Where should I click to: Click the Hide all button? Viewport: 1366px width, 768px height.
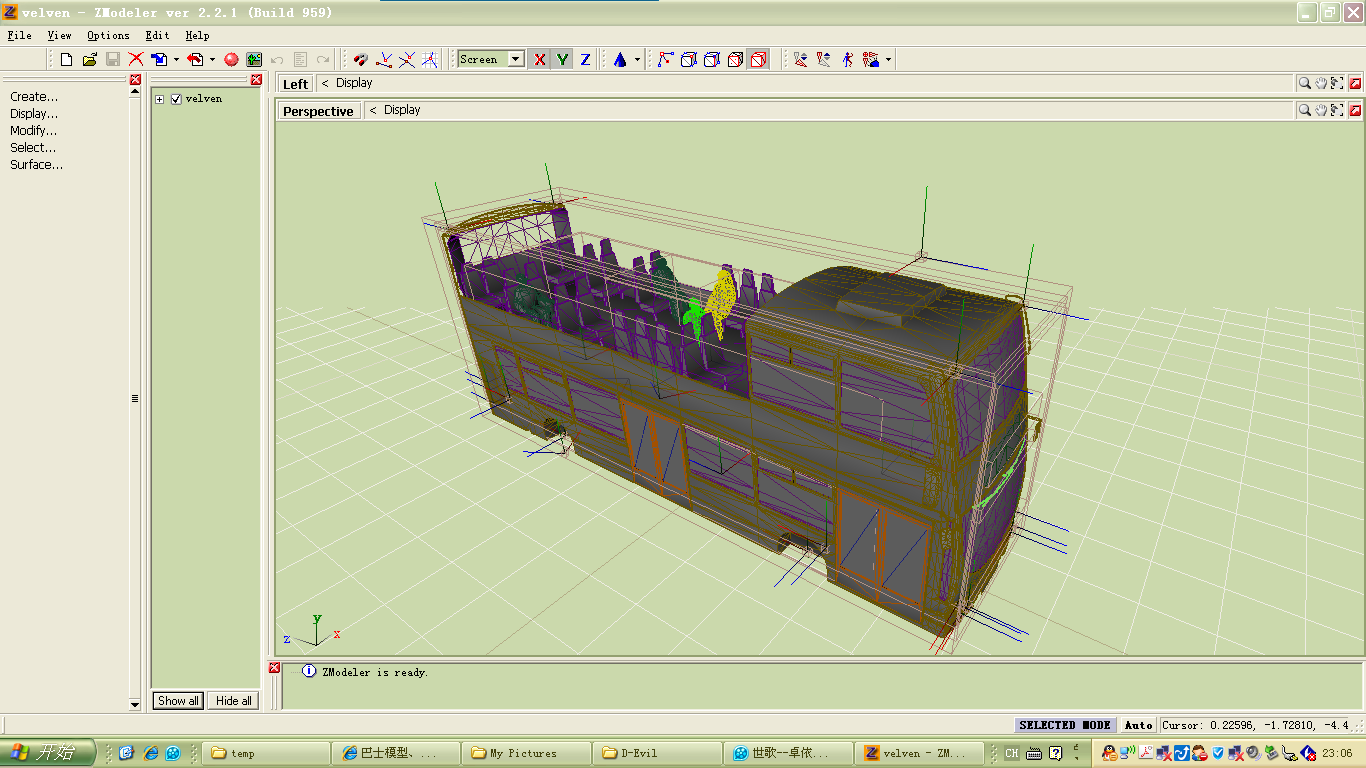234,701
